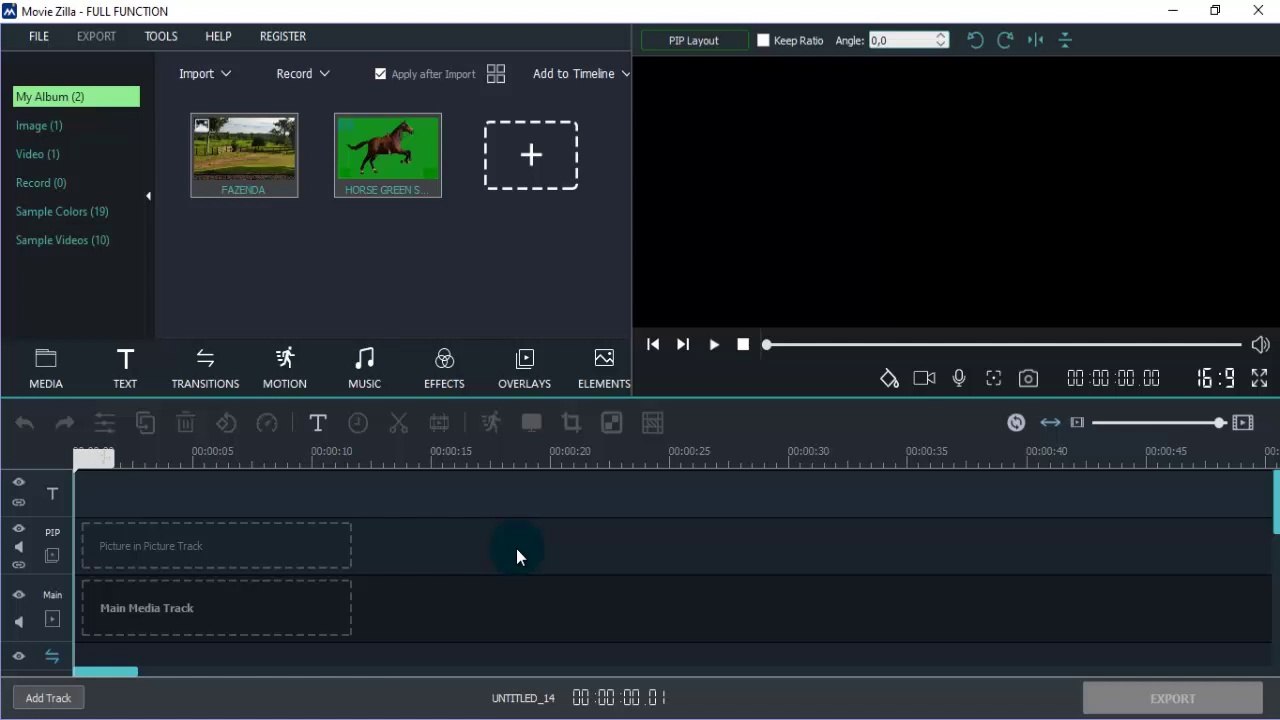1280x720 pixels.
Task: Click the trash delete icon
Action: (186, 423)
